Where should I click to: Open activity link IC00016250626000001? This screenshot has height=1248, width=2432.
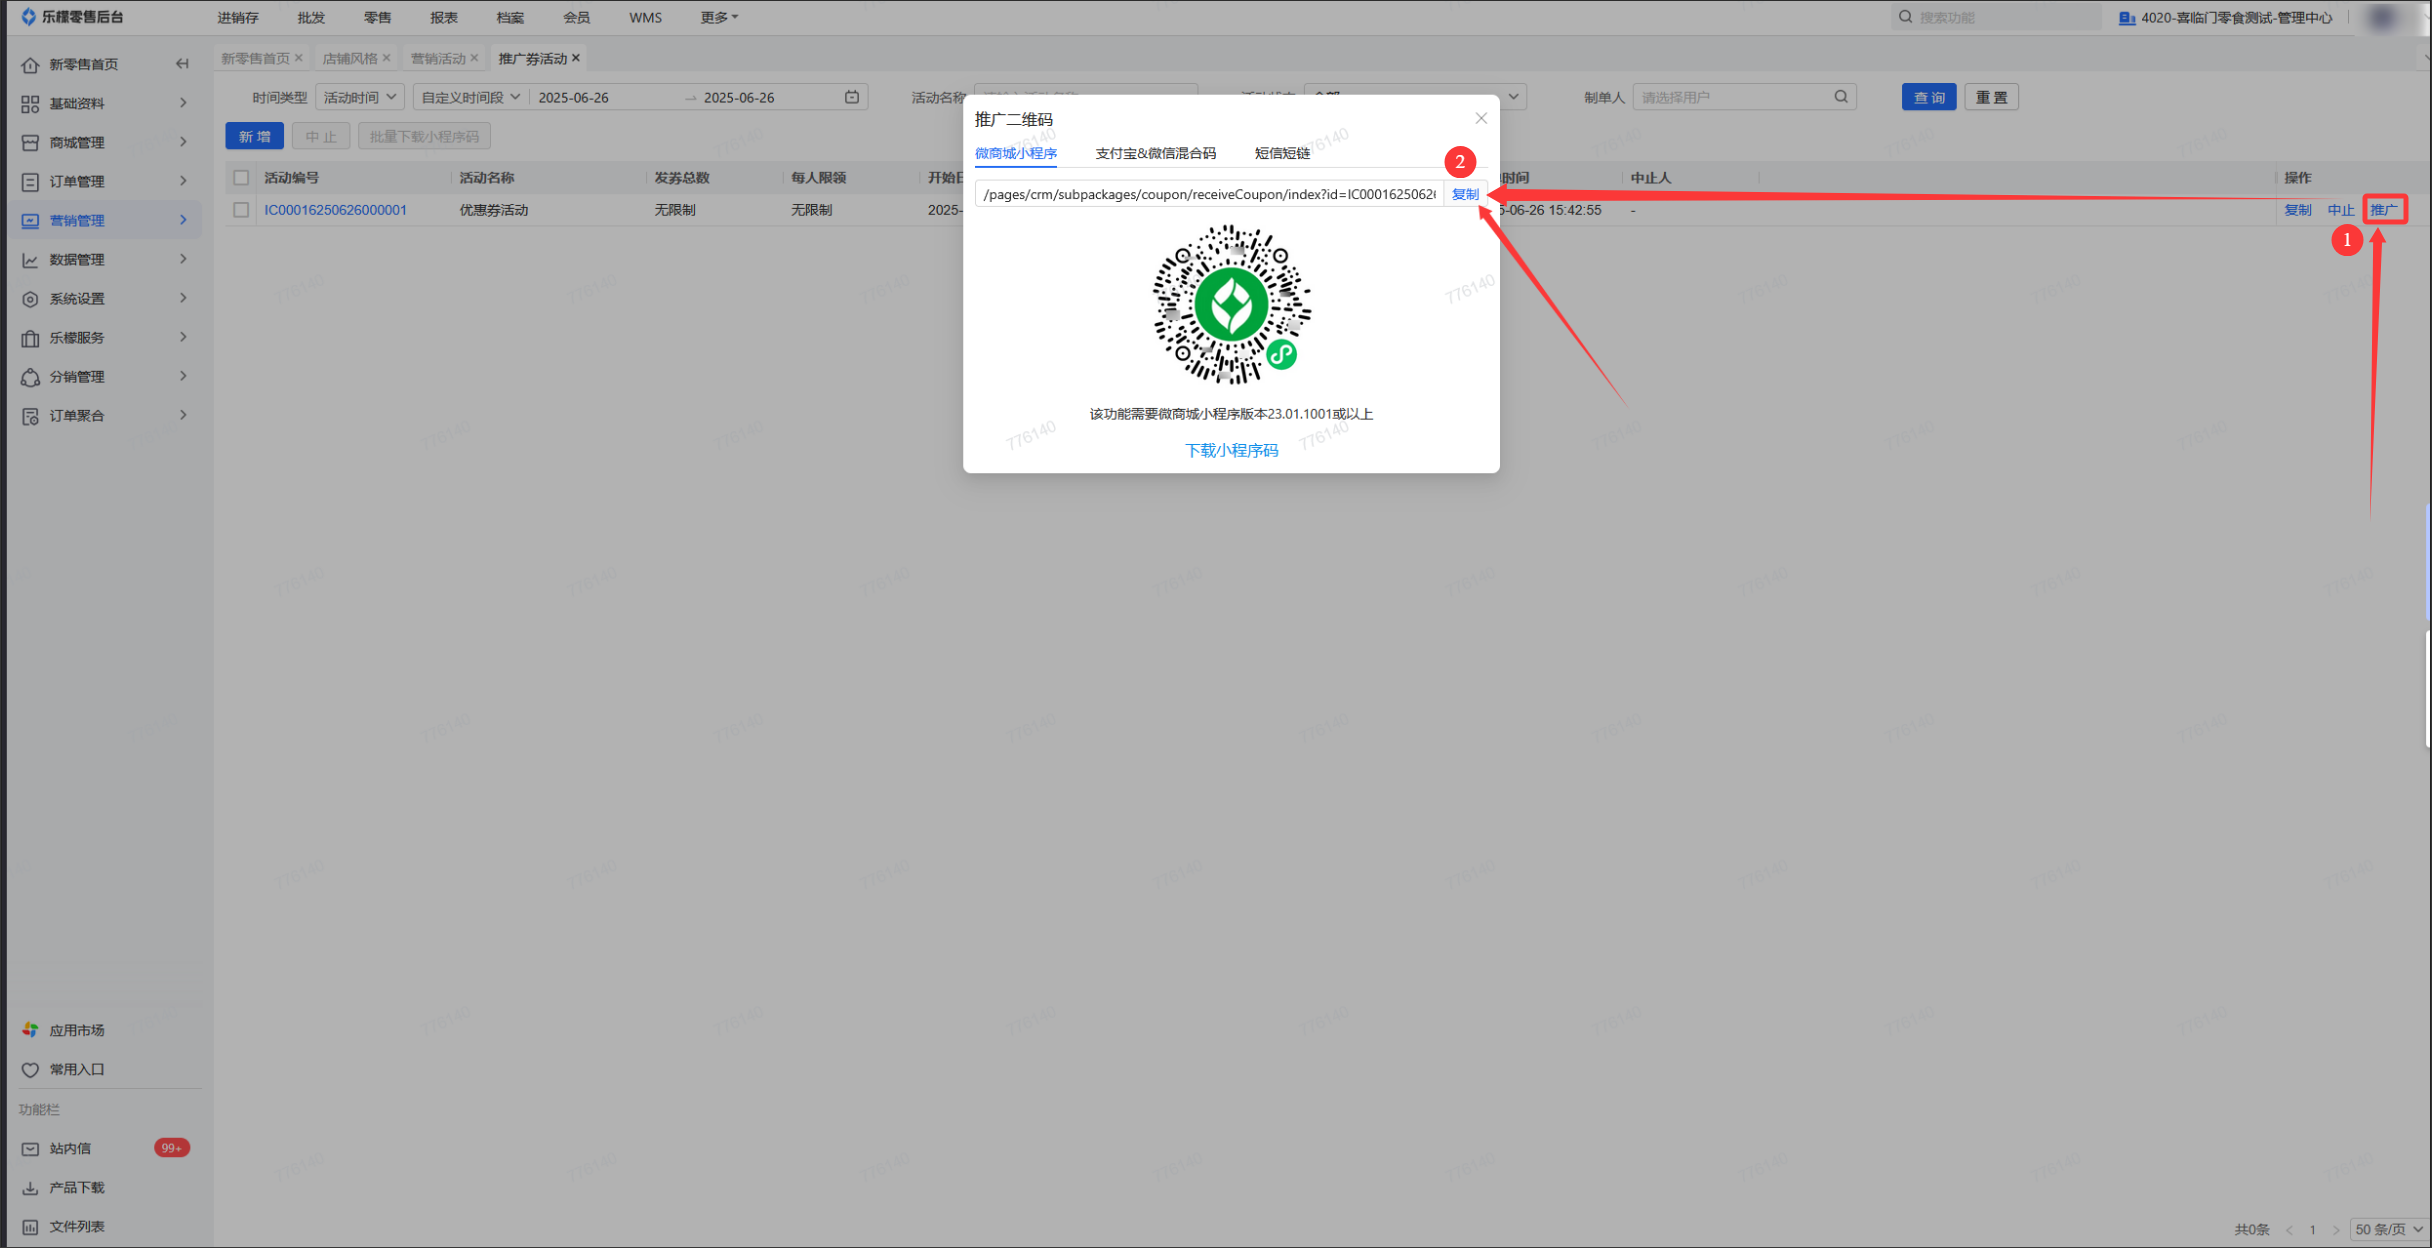(x=335, y=210)
